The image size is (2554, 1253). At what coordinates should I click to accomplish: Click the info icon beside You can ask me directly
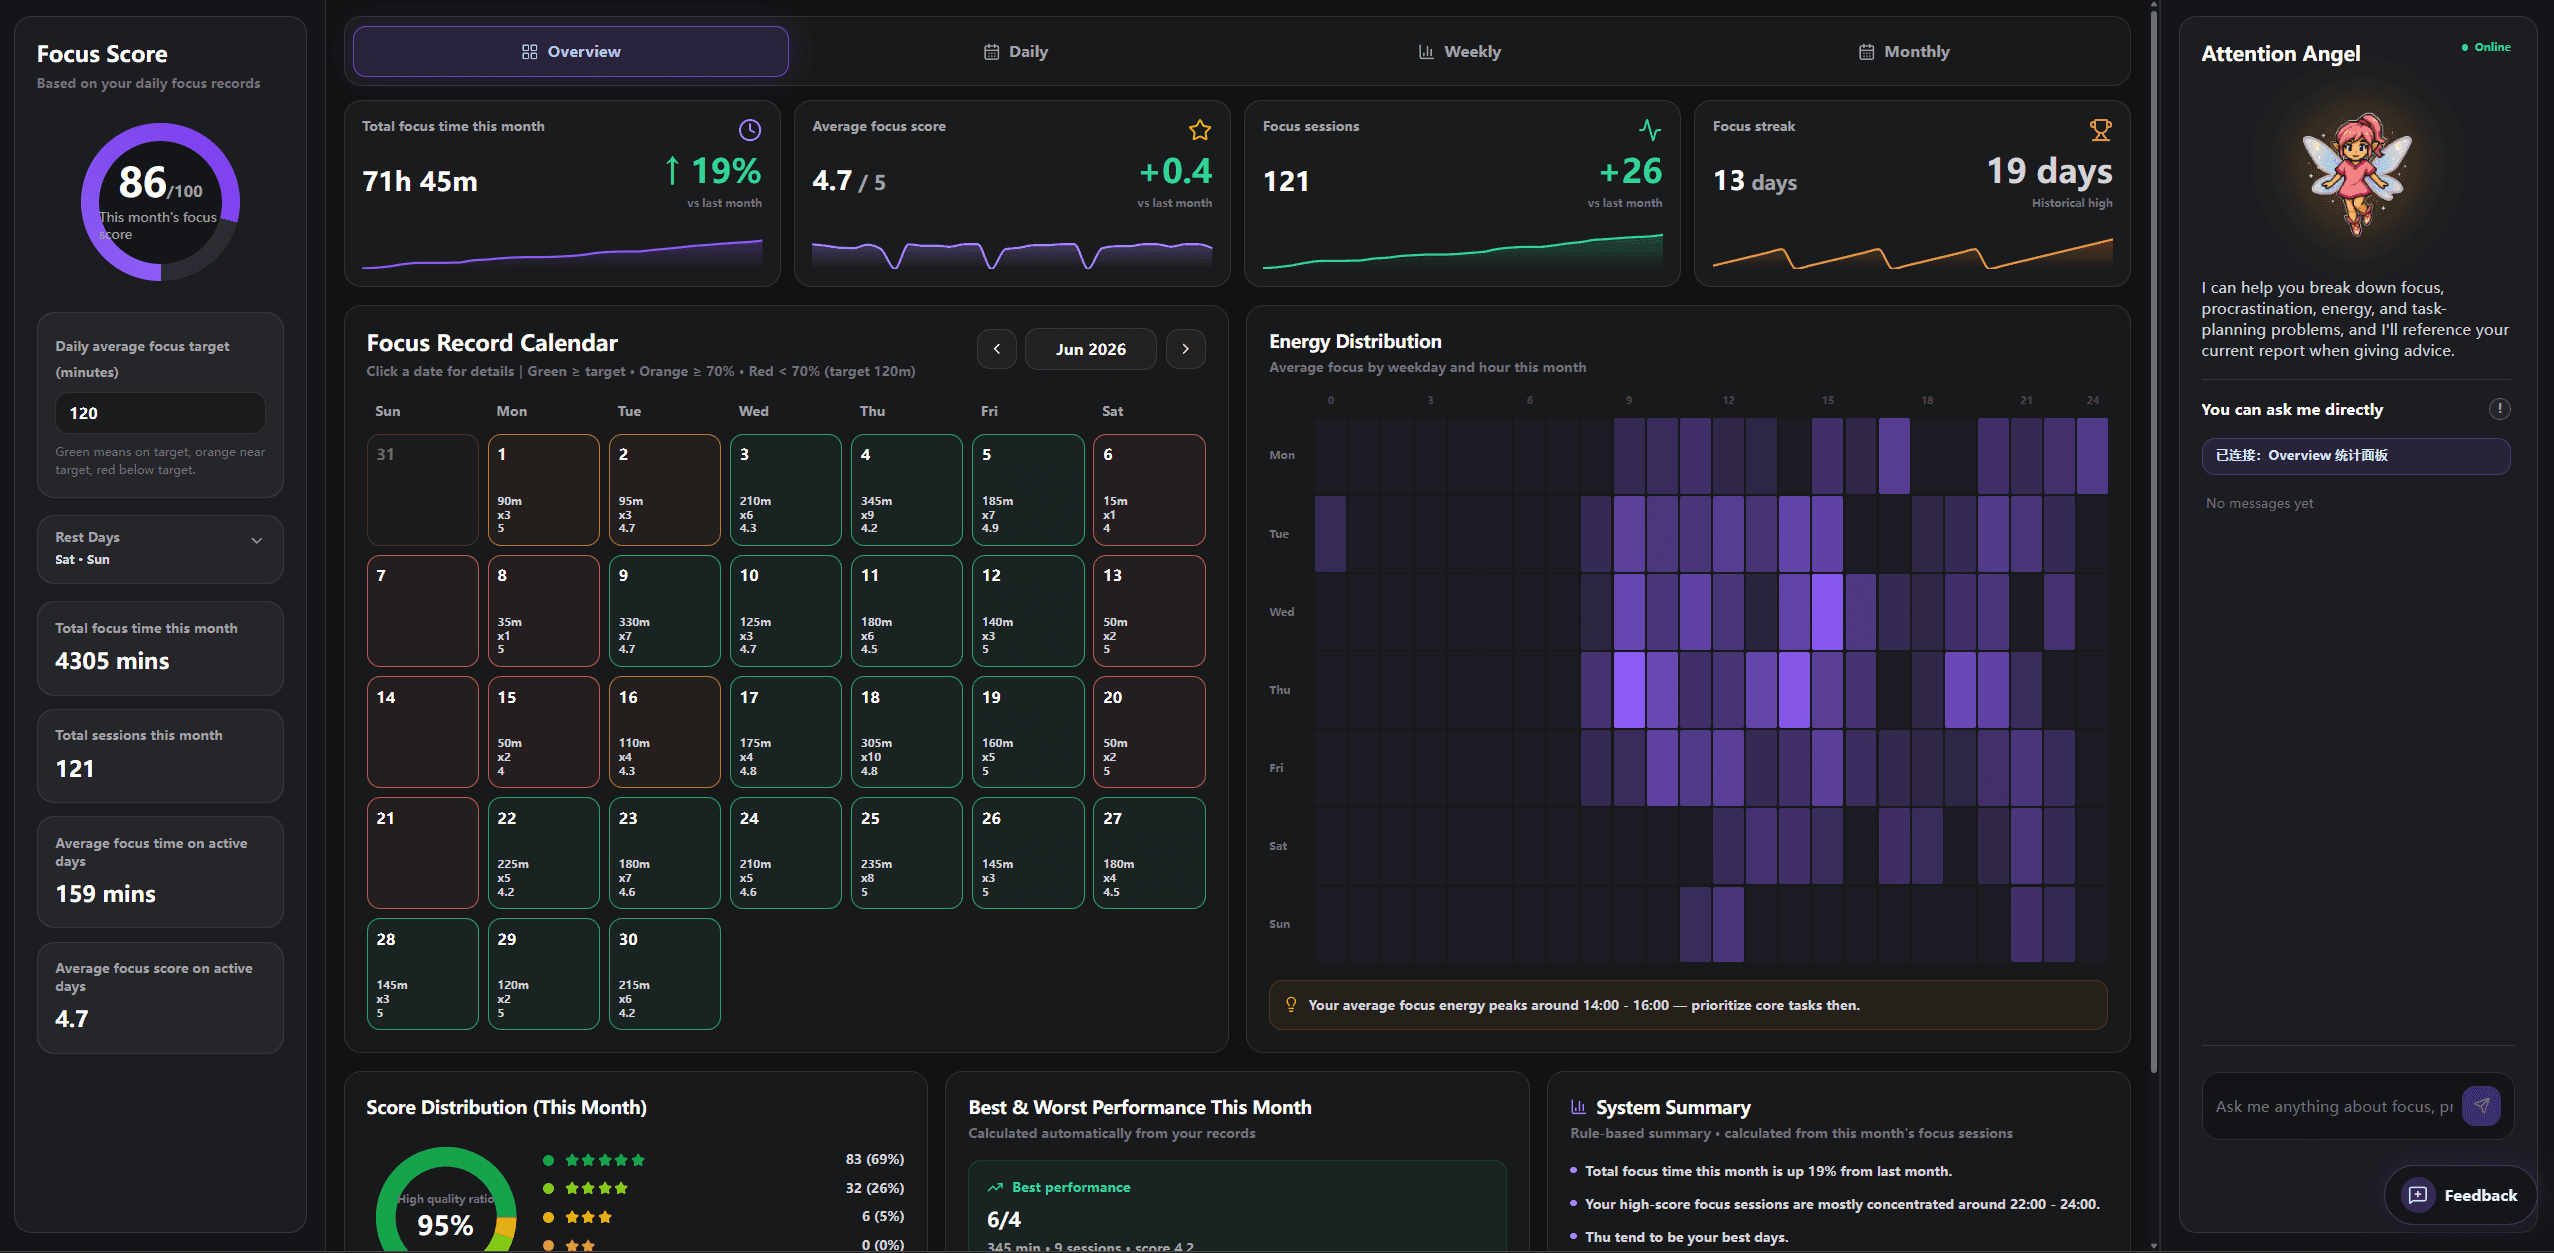(x=2499, y=409)
